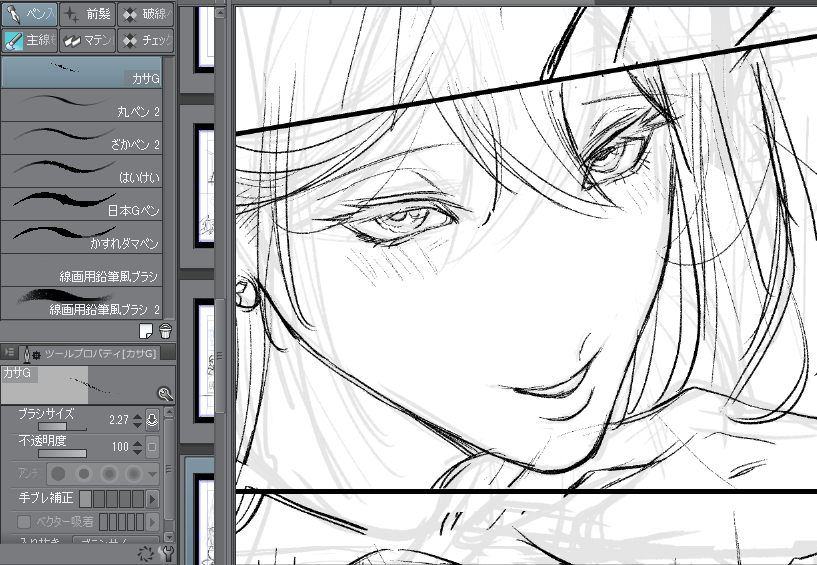
Task: Click the tool property scrollbar thumb
Action: (x=168, y=469)
